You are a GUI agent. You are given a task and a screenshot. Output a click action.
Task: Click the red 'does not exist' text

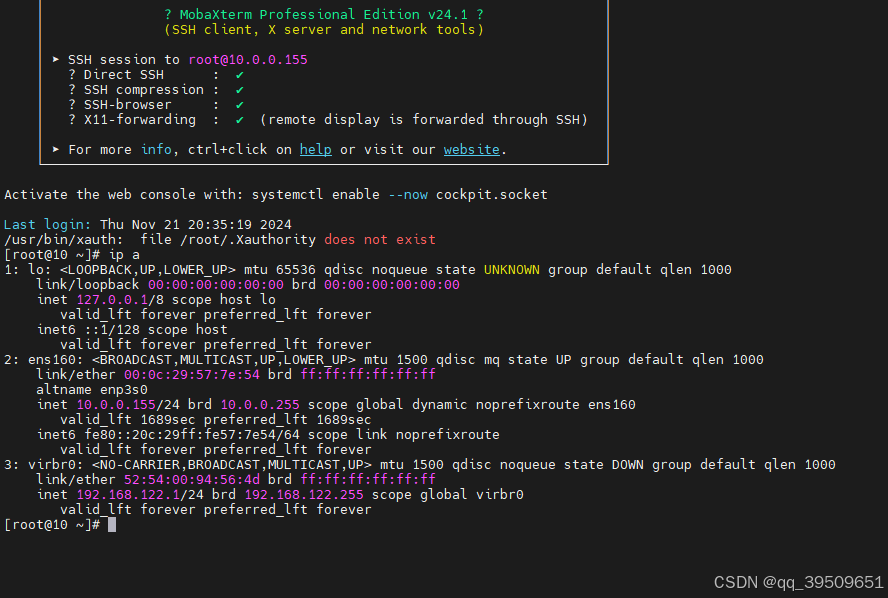379,240
